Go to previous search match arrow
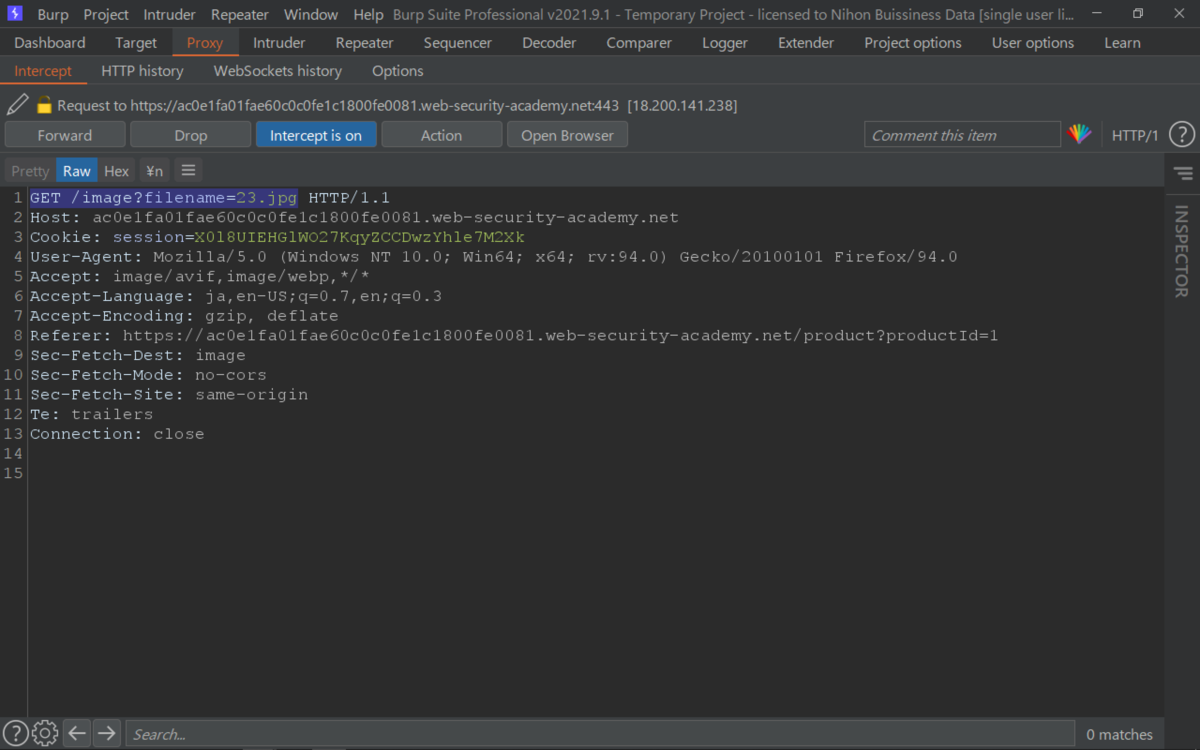 [77, 733]
